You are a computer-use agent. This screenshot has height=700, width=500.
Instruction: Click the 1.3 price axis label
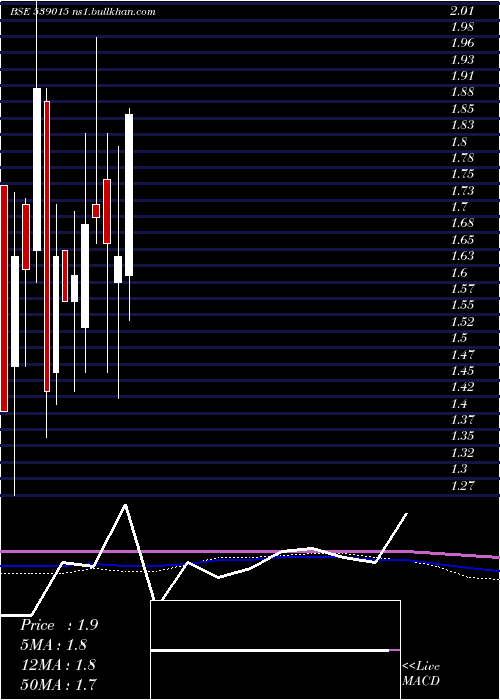point(458,470)
